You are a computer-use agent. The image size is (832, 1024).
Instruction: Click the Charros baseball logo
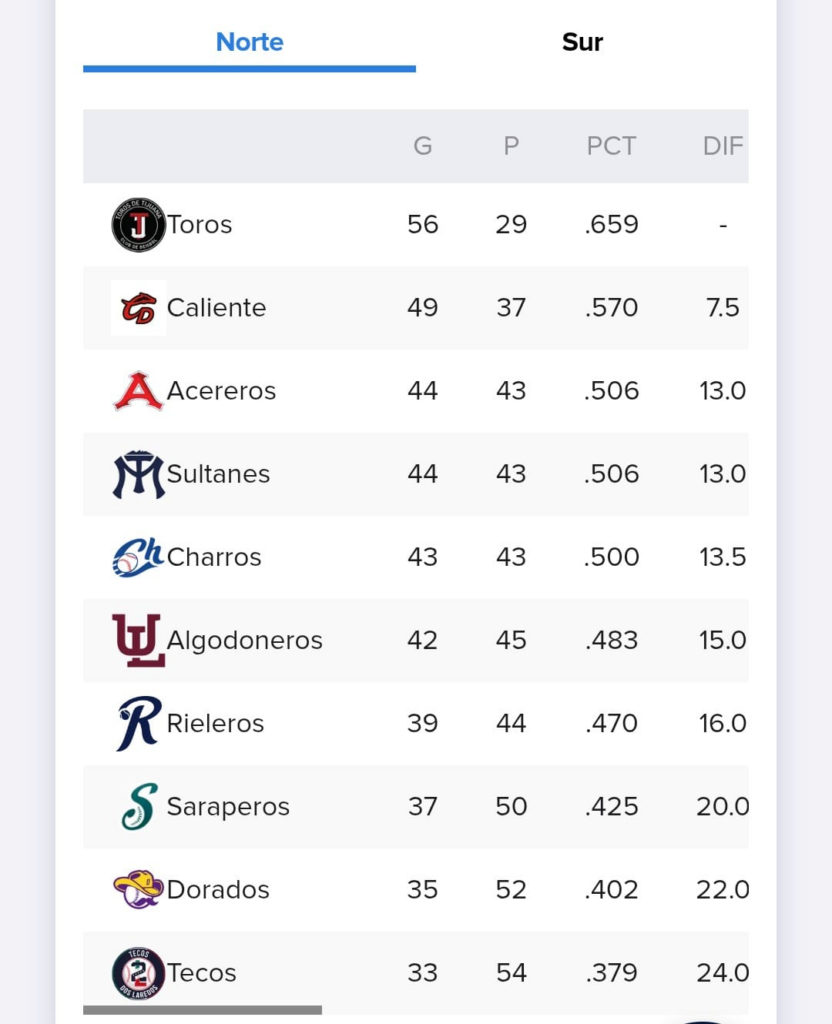[x=138, y=557]
